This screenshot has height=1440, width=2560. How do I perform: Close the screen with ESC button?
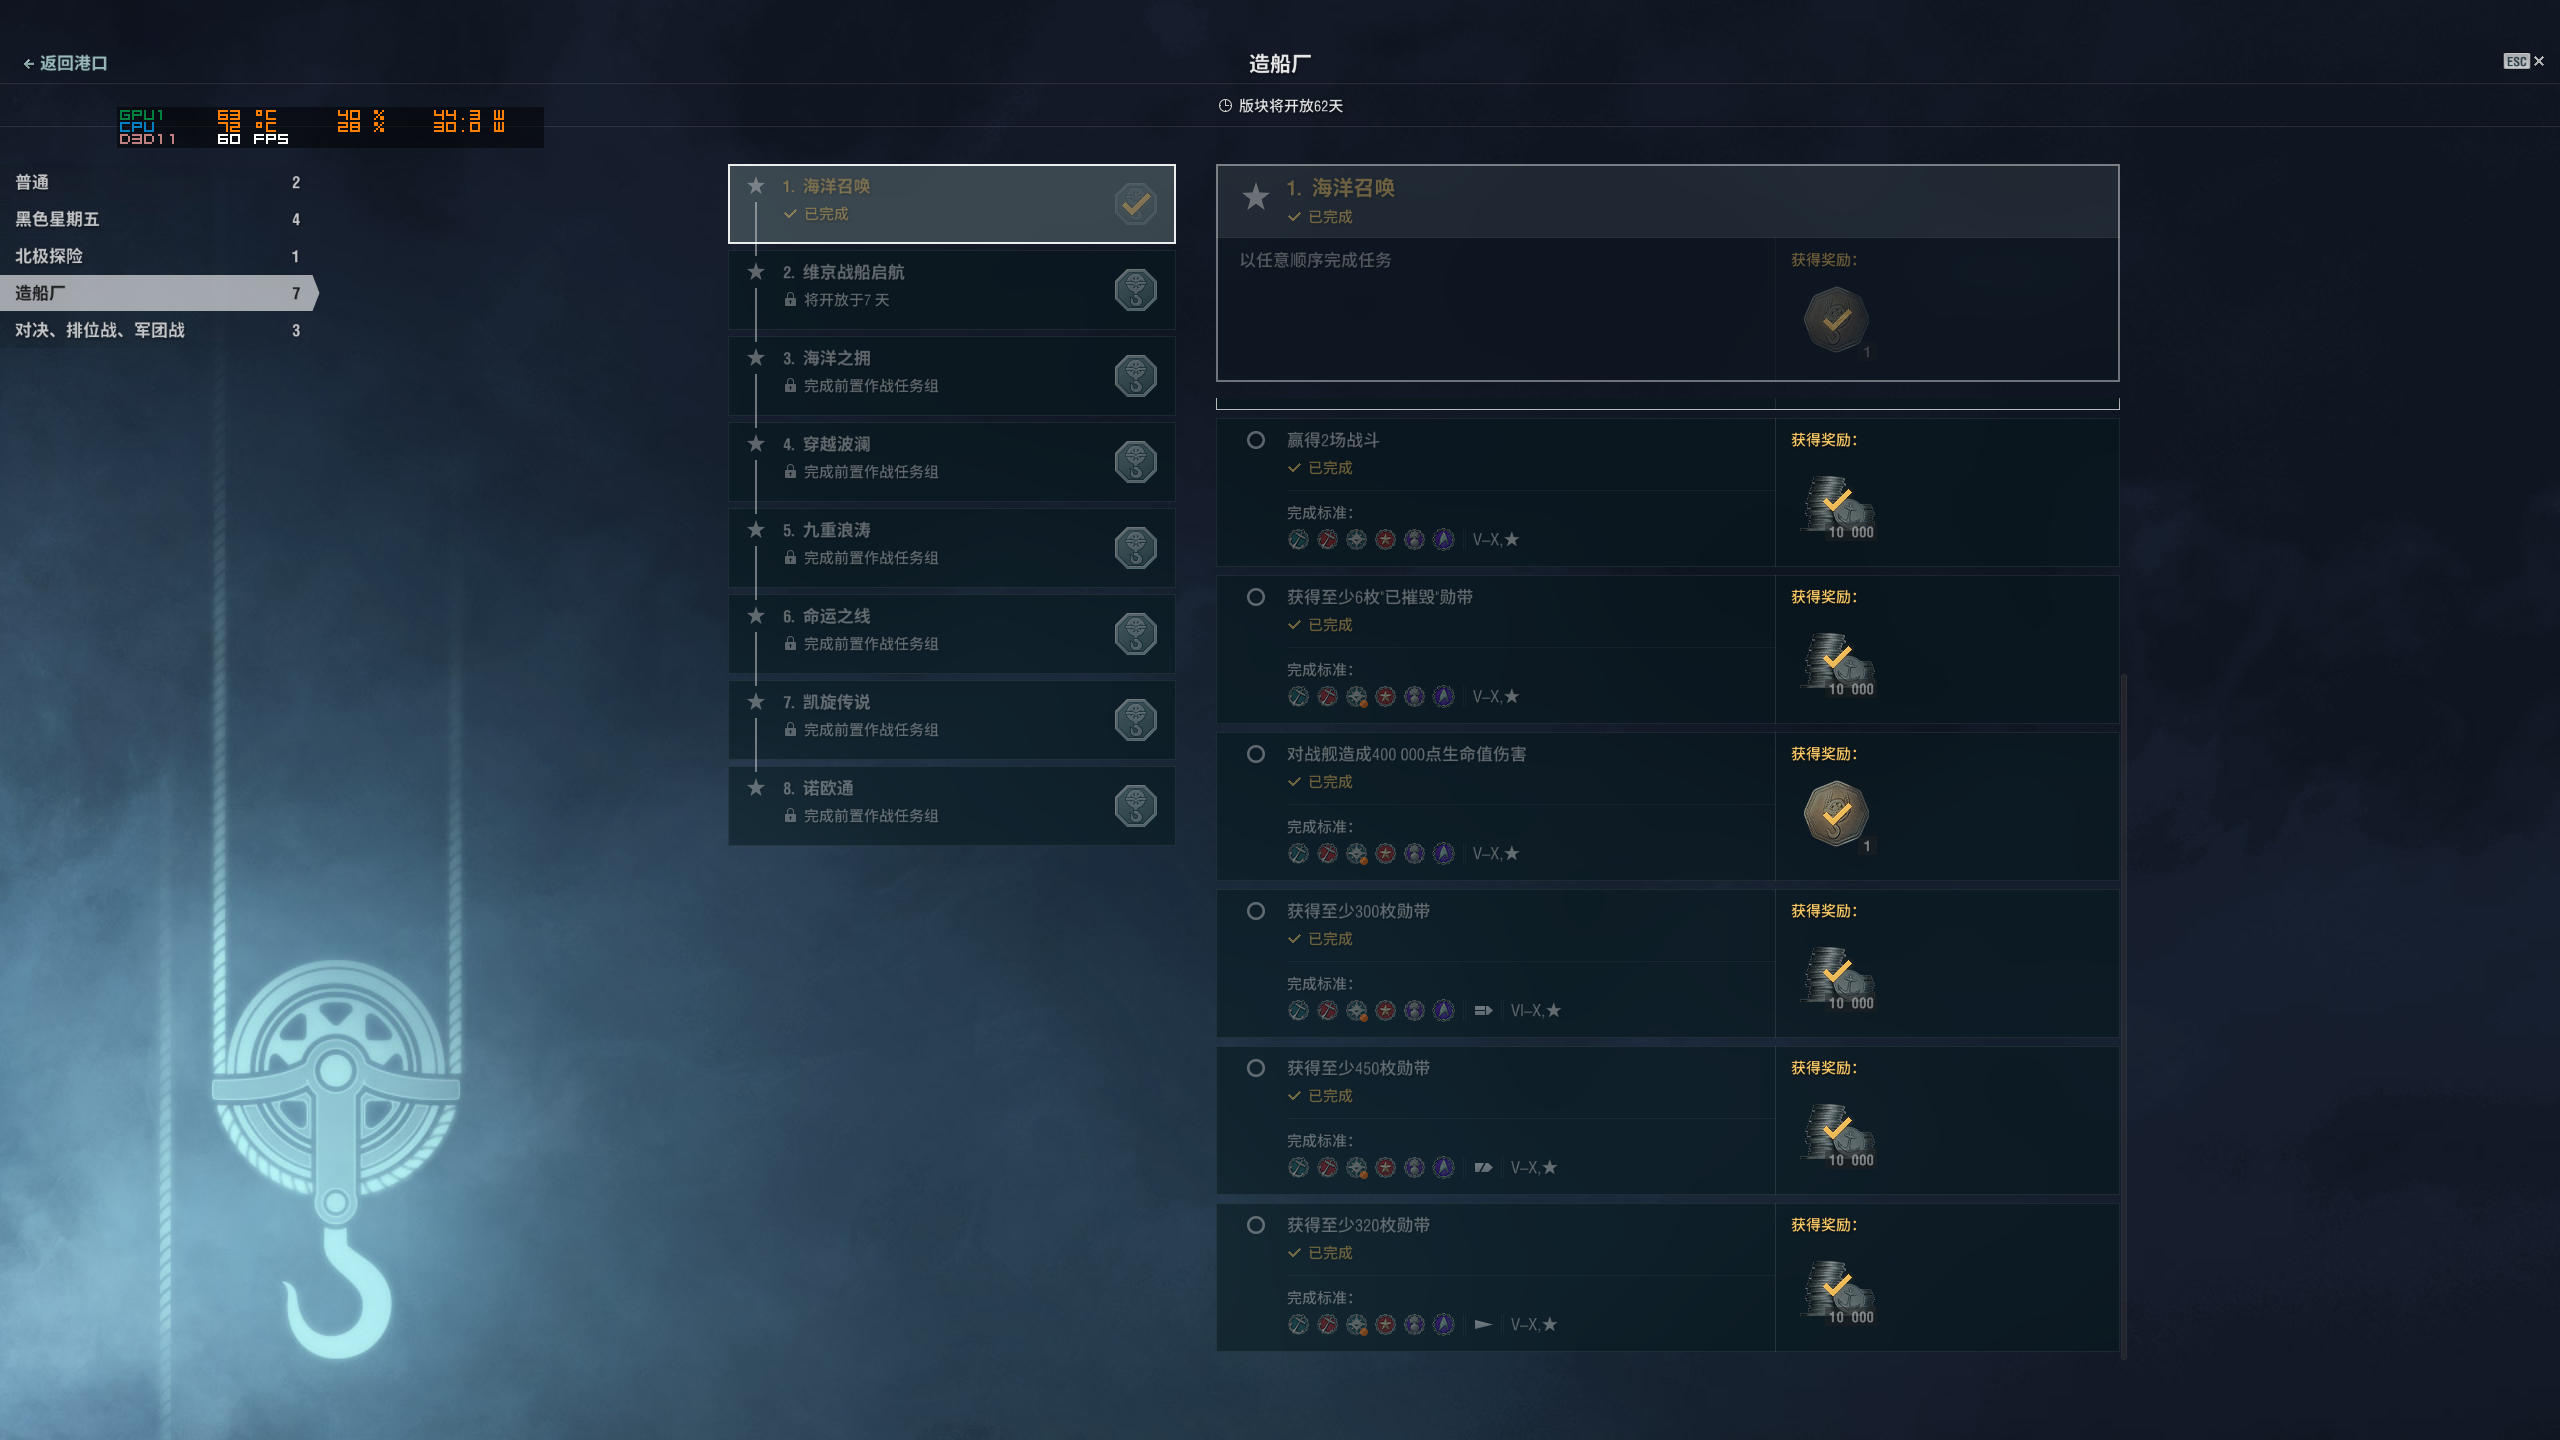pyautogui.click(x=2524, y=61)
